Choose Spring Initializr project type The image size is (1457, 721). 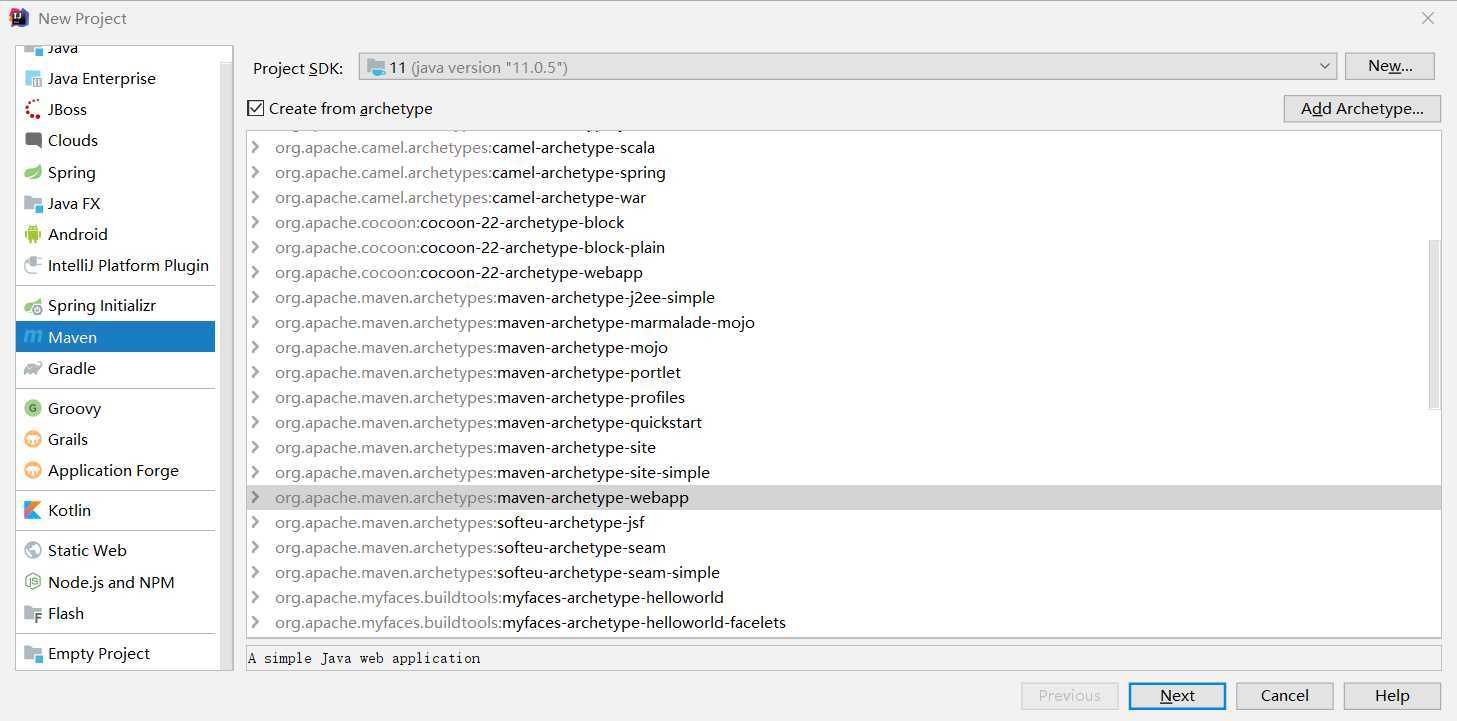116,305
